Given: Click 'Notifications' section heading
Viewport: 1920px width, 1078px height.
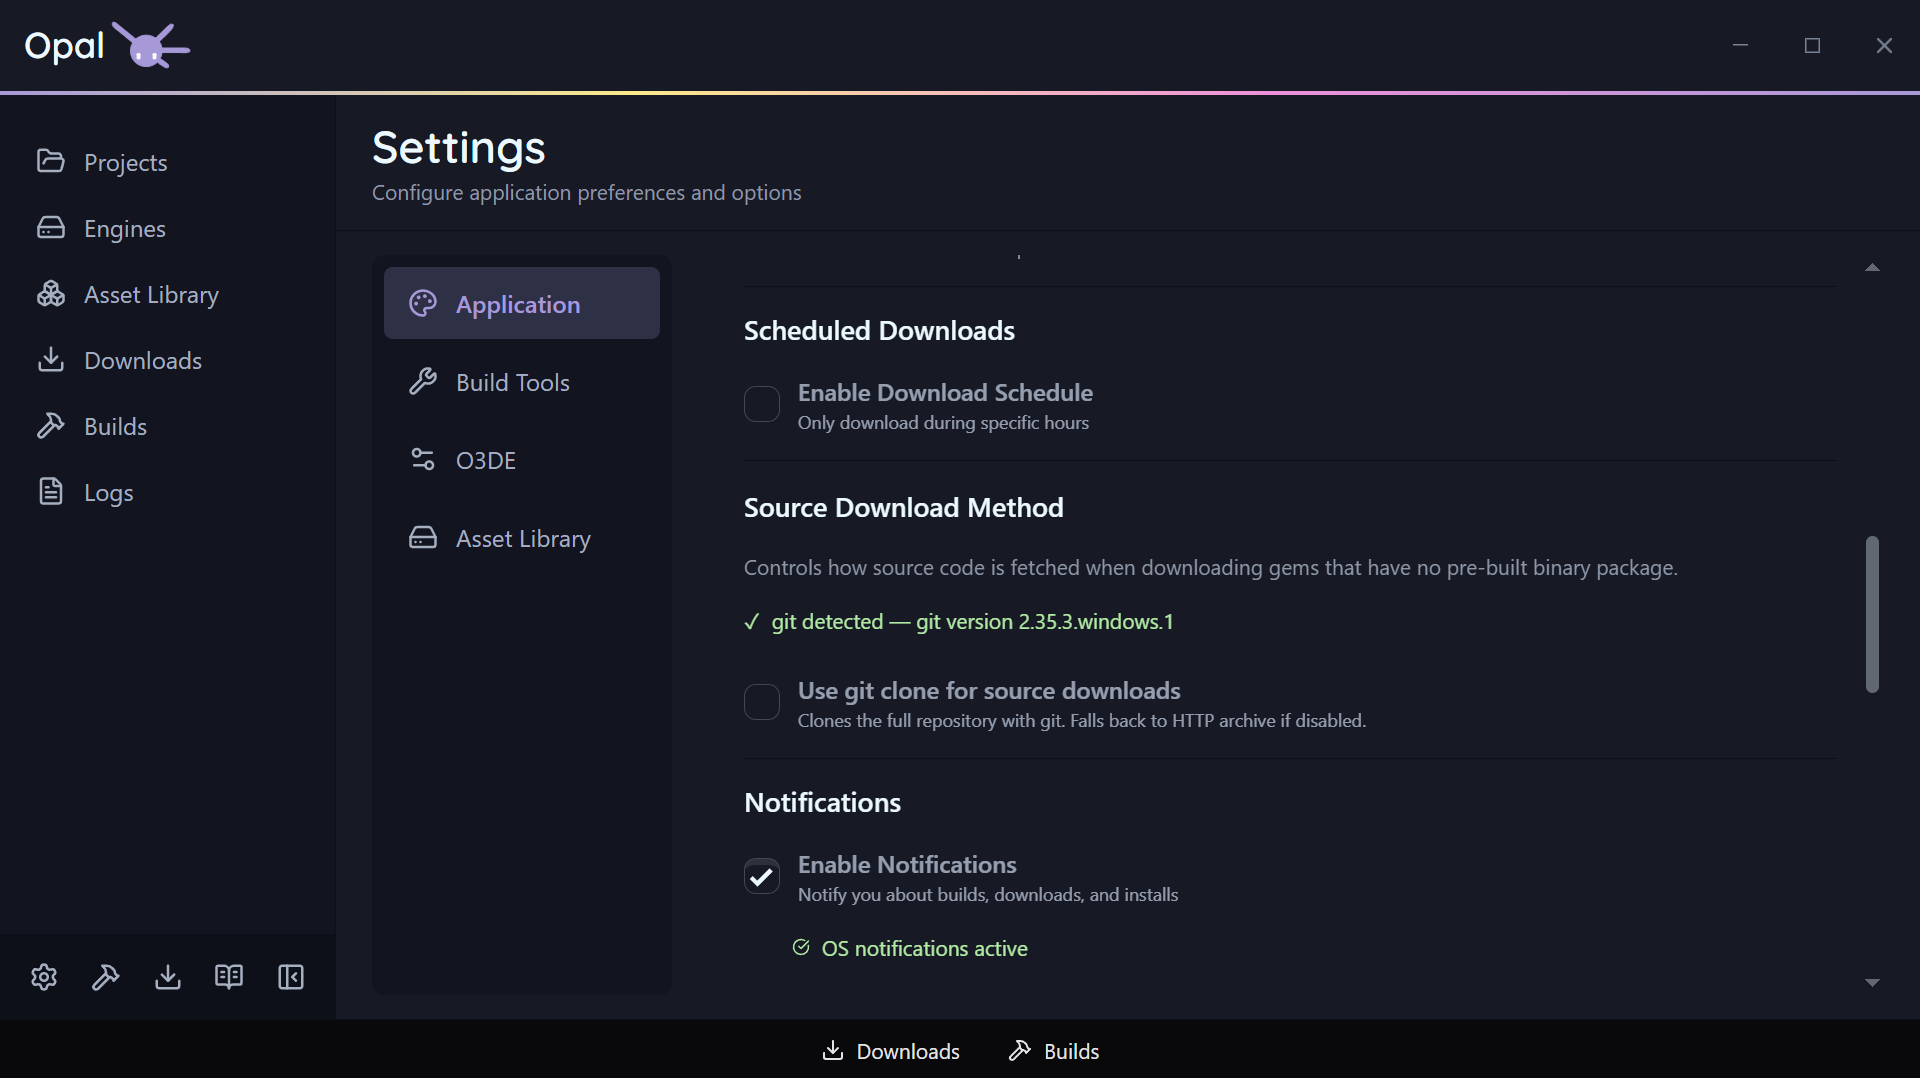Looking at the screenshot, I should [822, 803].
